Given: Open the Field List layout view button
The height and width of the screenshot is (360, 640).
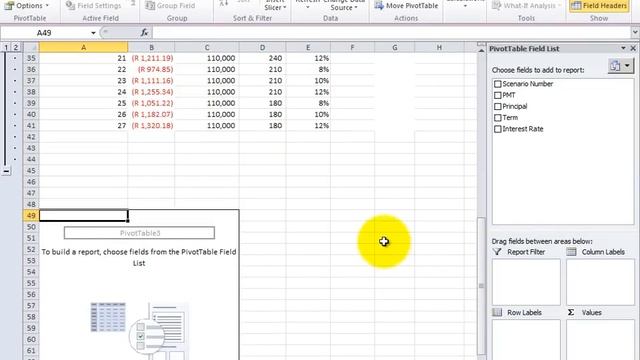Looking at the screenshot, I should click(620, 65).
